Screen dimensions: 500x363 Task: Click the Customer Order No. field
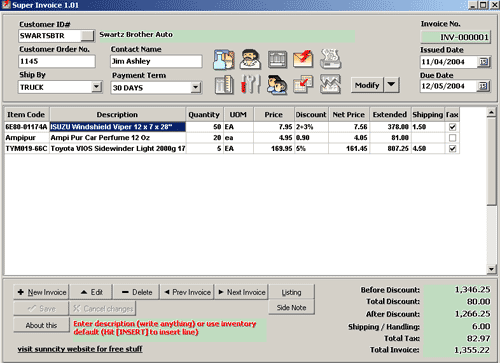pyautogui.click(x=57, y=61)
